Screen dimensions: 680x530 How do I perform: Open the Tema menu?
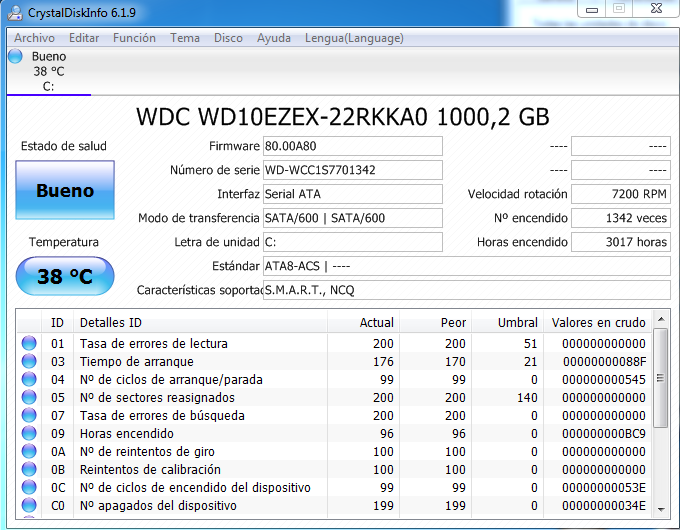pos(185,38)
